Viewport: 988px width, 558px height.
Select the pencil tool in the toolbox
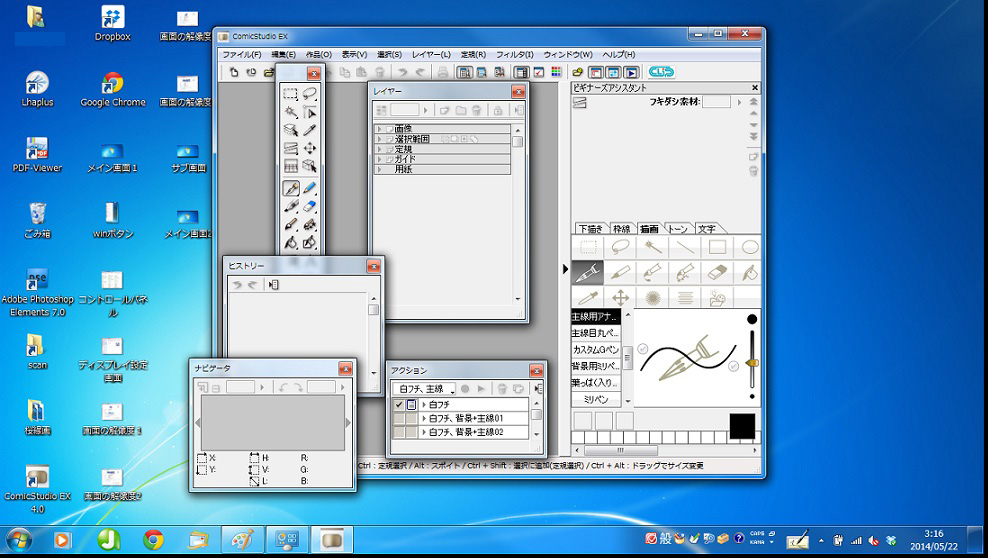tap(310, 188)
